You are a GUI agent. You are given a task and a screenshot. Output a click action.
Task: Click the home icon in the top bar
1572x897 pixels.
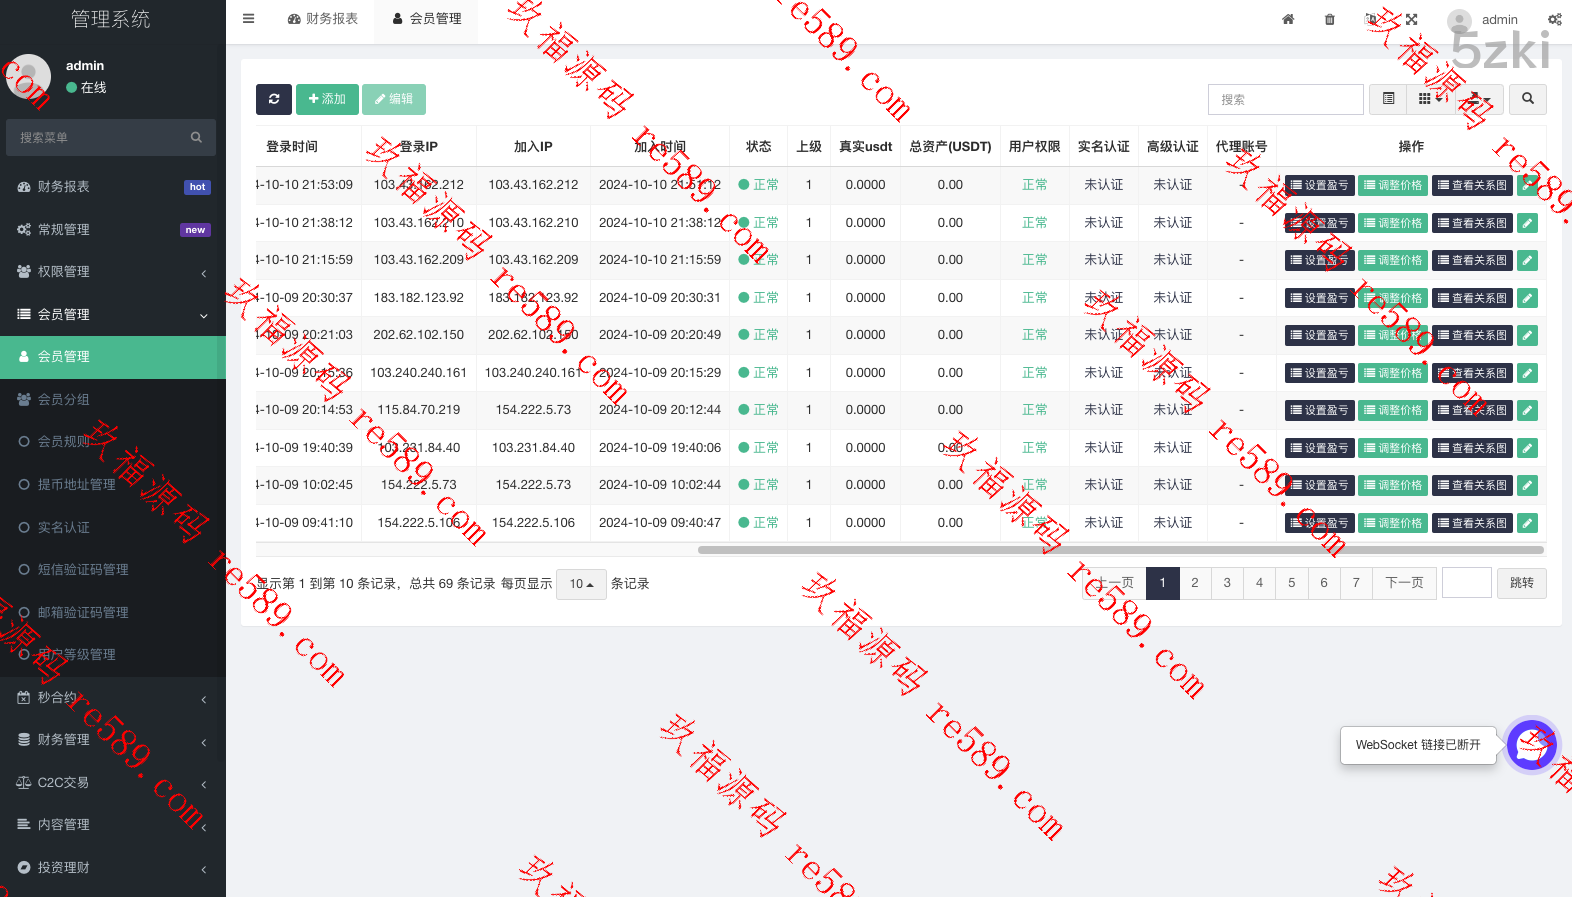click(x=1288, y=19)
